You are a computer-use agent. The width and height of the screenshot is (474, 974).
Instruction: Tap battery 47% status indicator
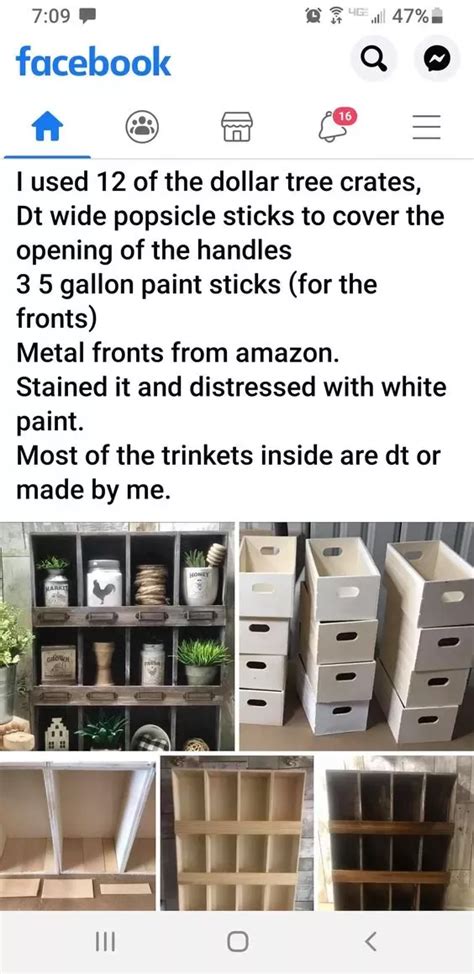(417, 16)
